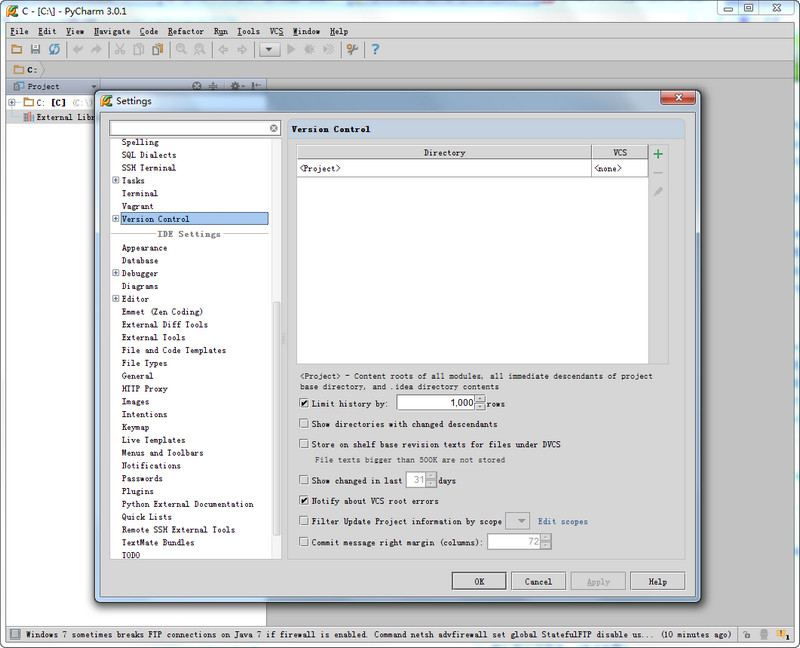This screenshot has height=648, width=800.
Task: Click the Copy icon in toolbar
Action: [138, 49]
